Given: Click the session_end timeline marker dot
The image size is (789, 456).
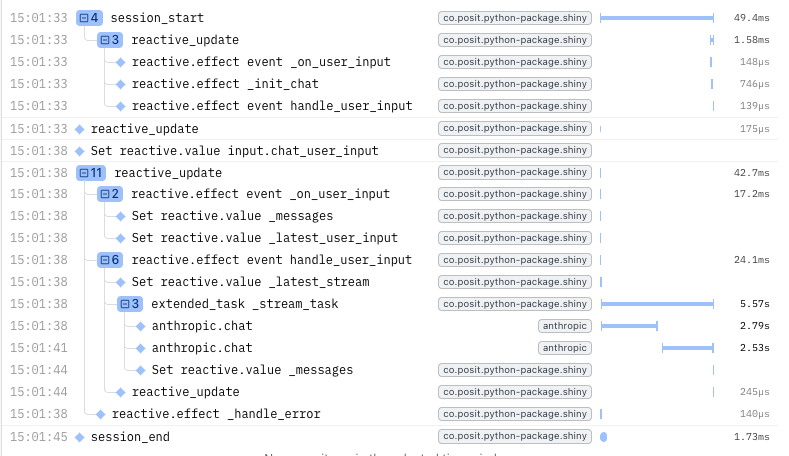Looking at the screenshot, I should click(604, 437).
